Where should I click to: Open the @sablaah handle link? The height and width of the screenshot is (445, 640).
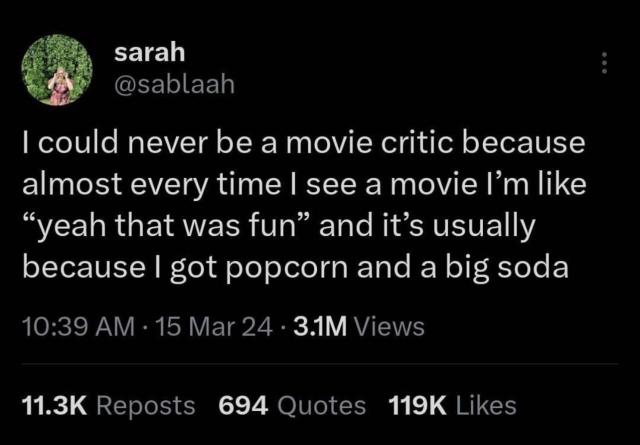174,85
